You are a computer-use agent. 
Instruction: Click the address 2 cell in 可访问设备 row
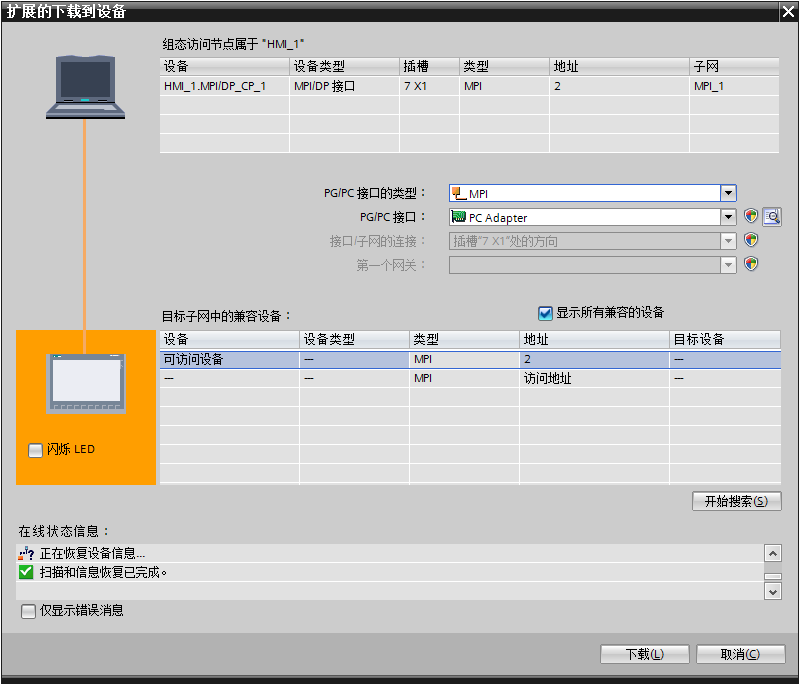[594, 360]
